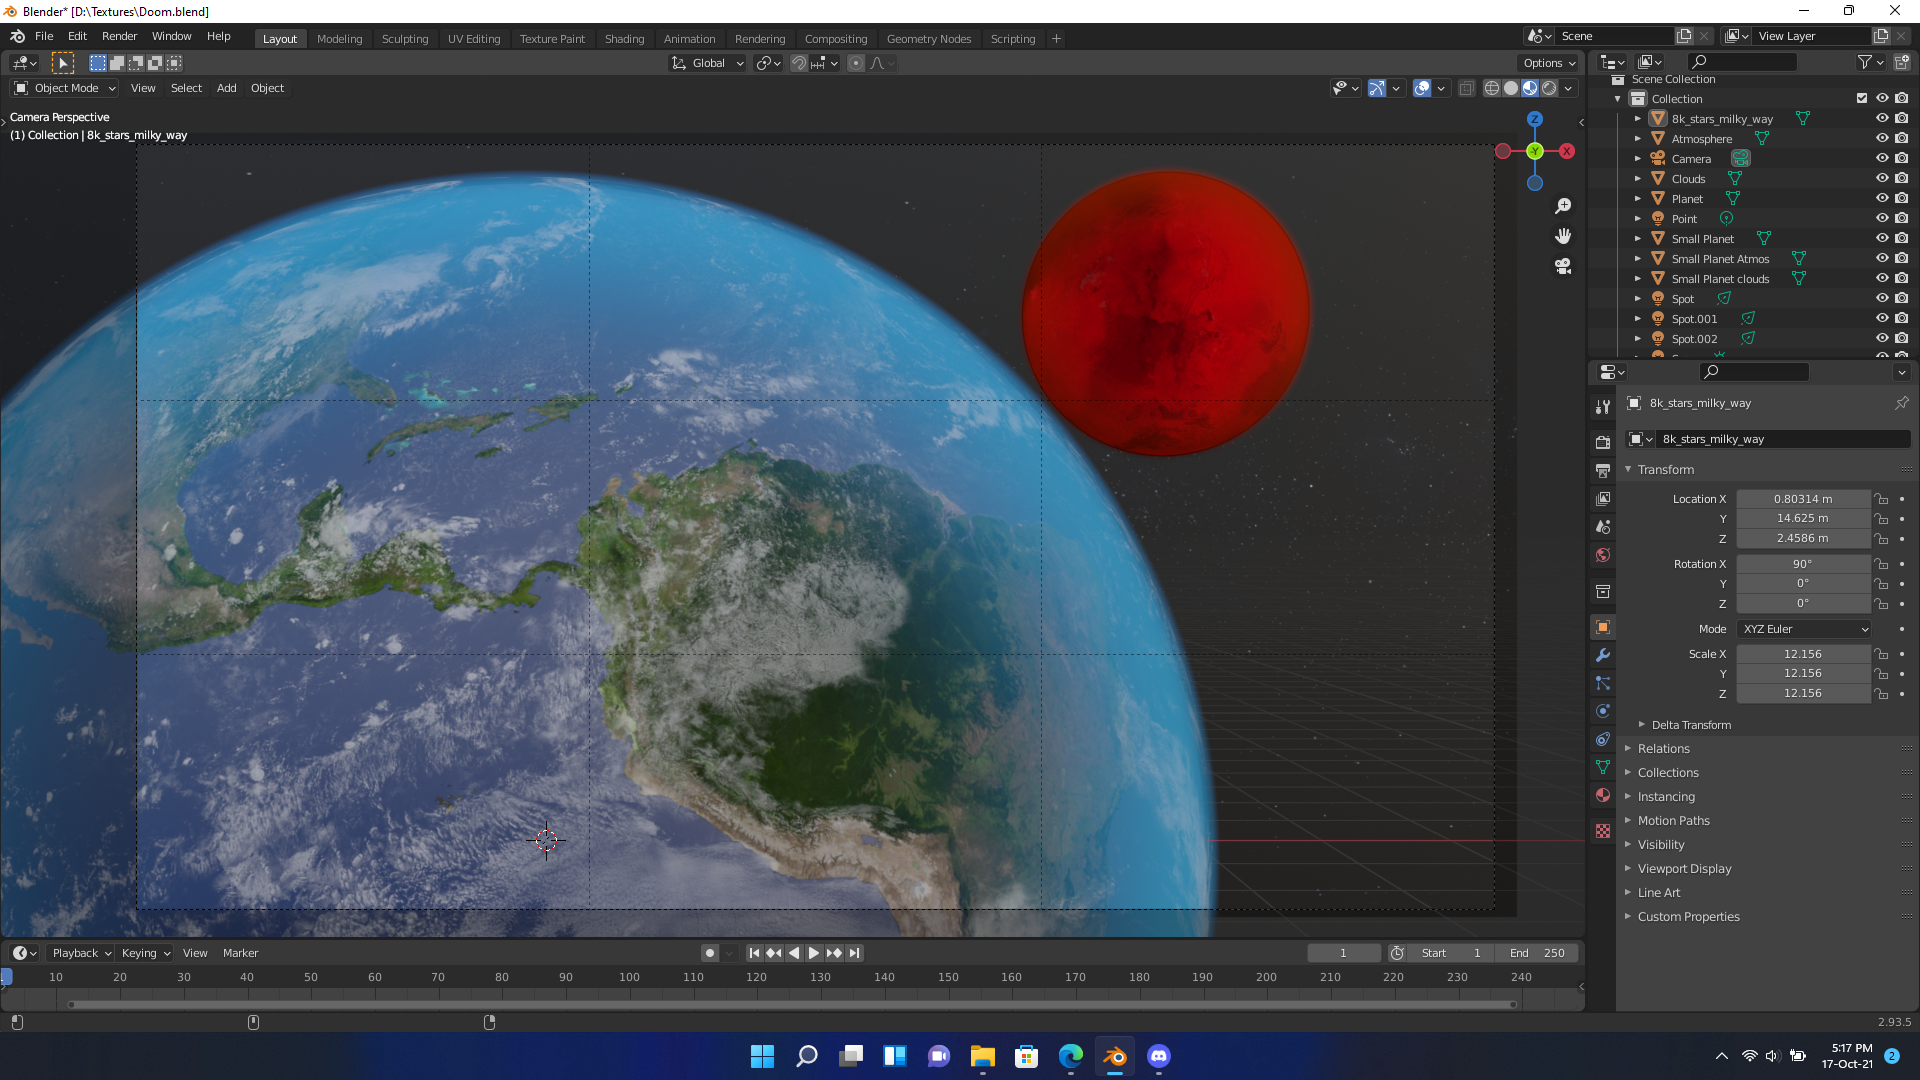Viewport: 1920px width, 1080px height.
Task: Hide the Clouds object in the viewport
Action: [1883, 178]
